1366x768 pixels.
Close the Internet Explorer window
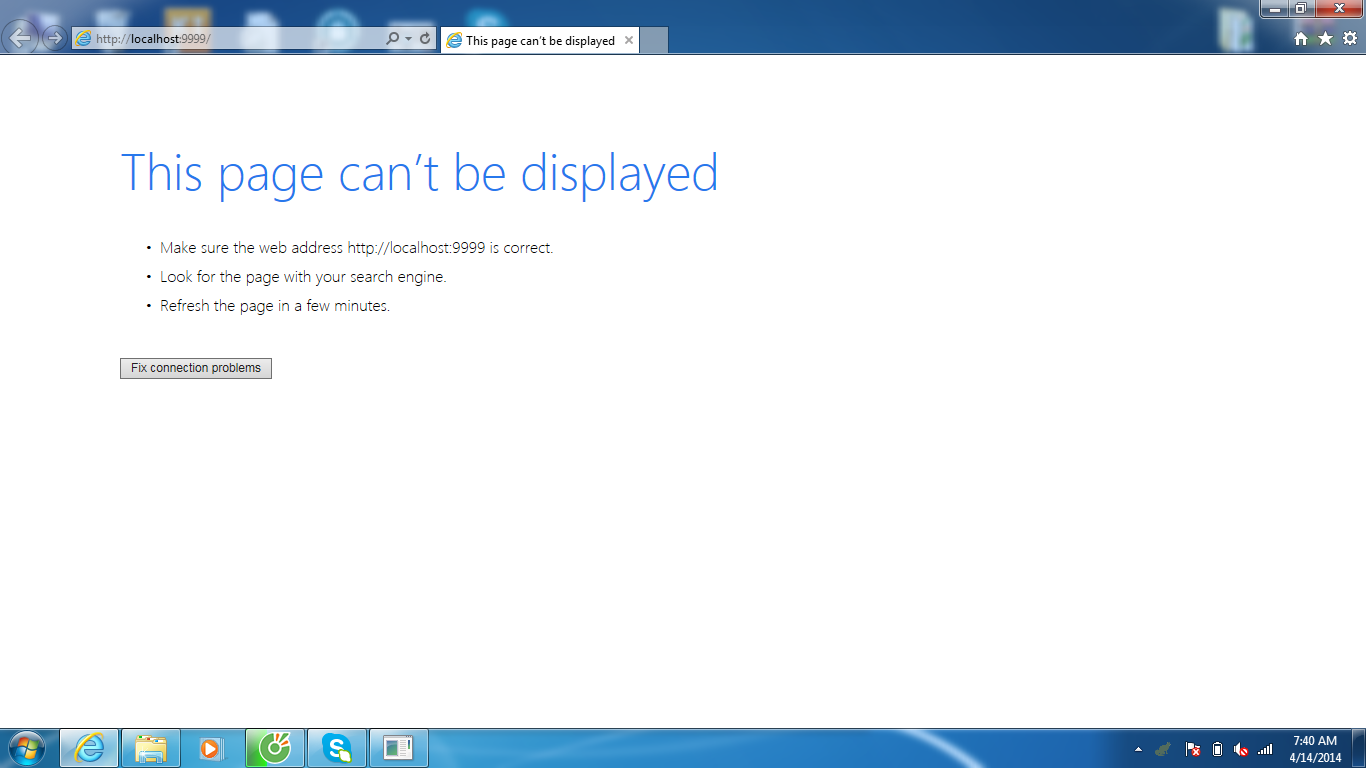1339,9
